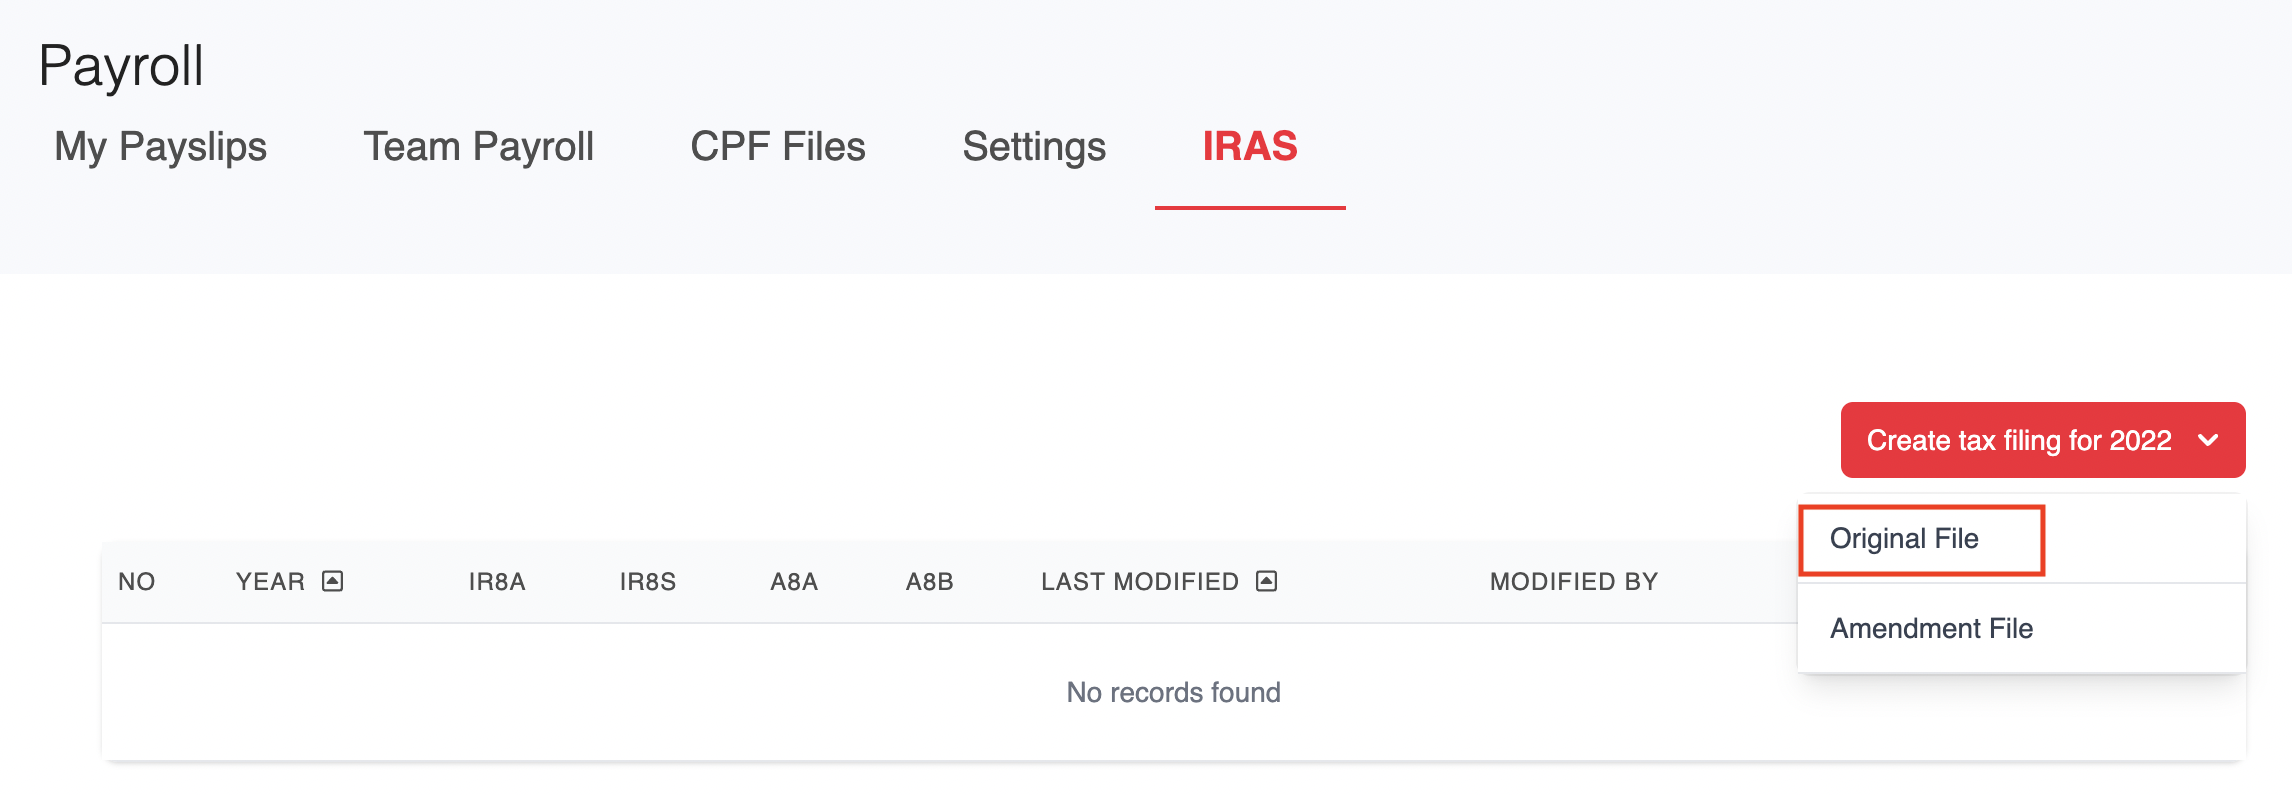The width and height of the screenshot is (2292, 795).
Task: Click the IR8S column header
Action: (648, 582)
